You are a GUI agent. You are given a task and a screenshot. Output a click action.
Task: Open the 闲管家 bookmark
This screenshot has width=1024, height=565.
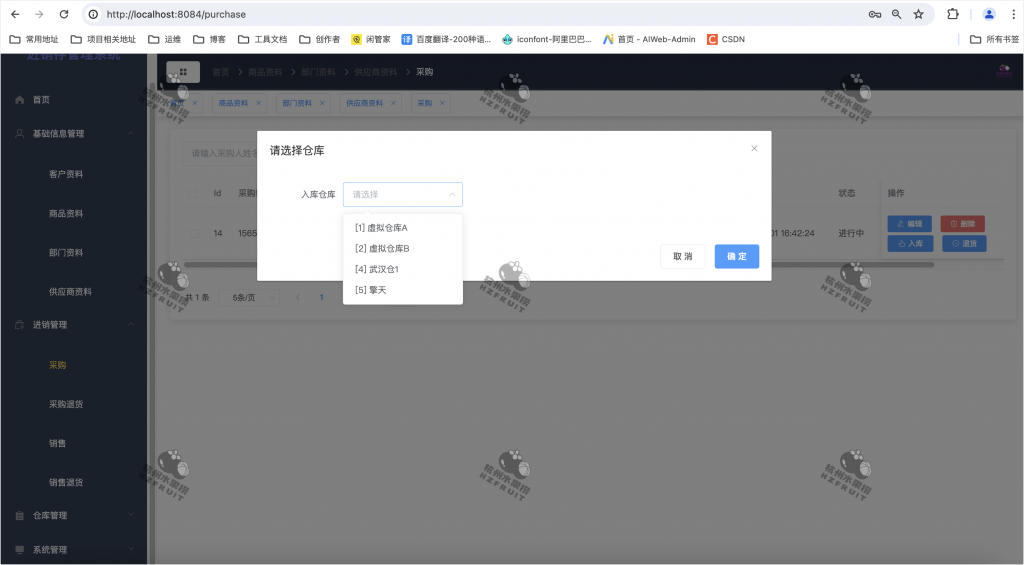point(371,39)
